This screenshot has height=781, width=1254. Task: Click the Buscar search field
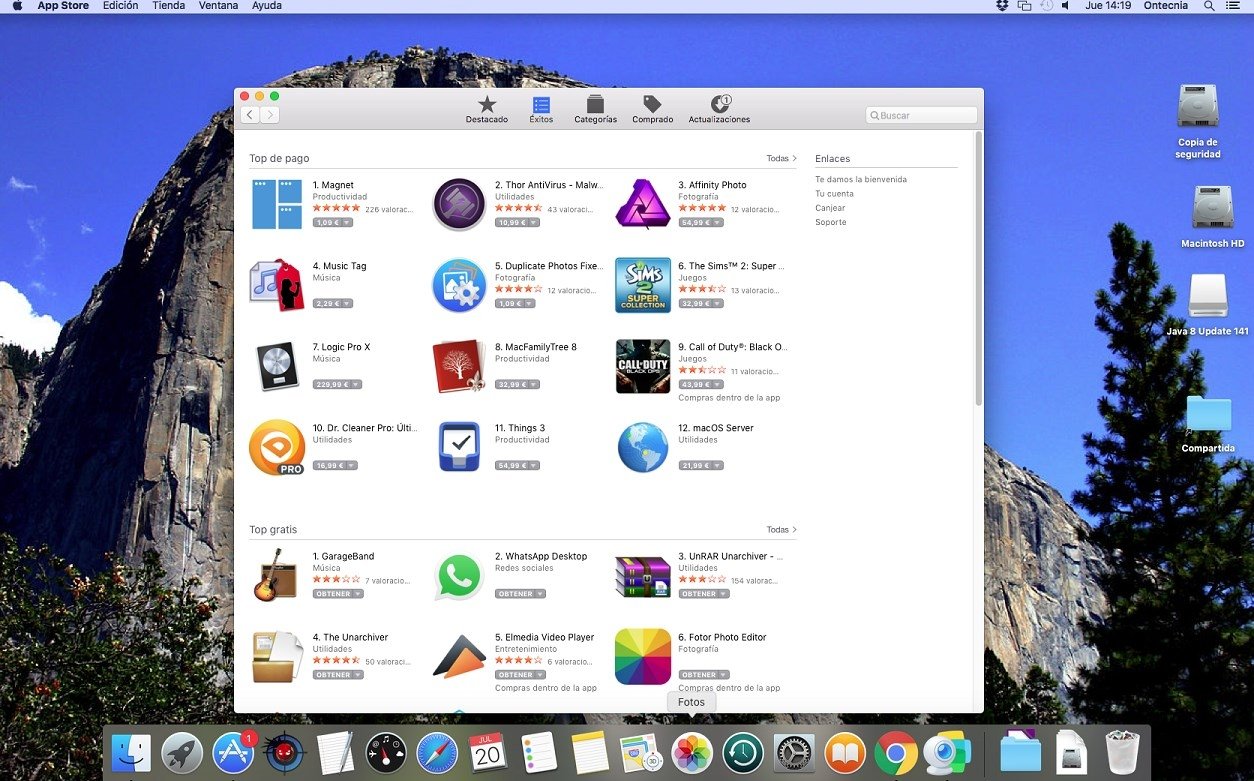click(x=921, y=115)
